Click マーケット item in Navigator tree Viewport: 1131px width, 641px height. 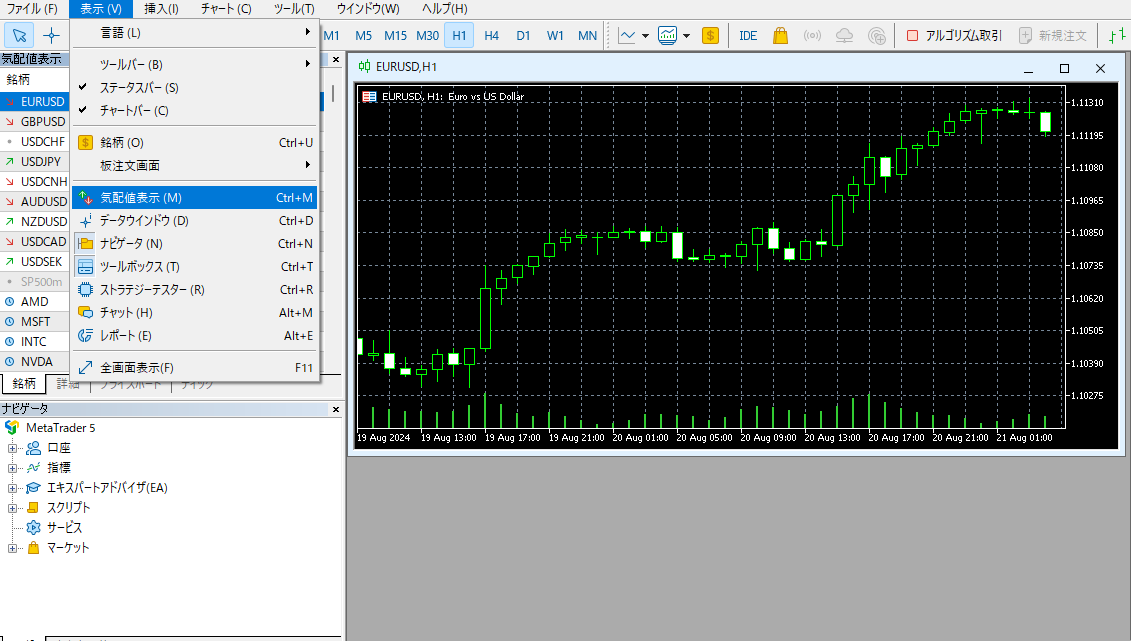[x=68, y=548]
